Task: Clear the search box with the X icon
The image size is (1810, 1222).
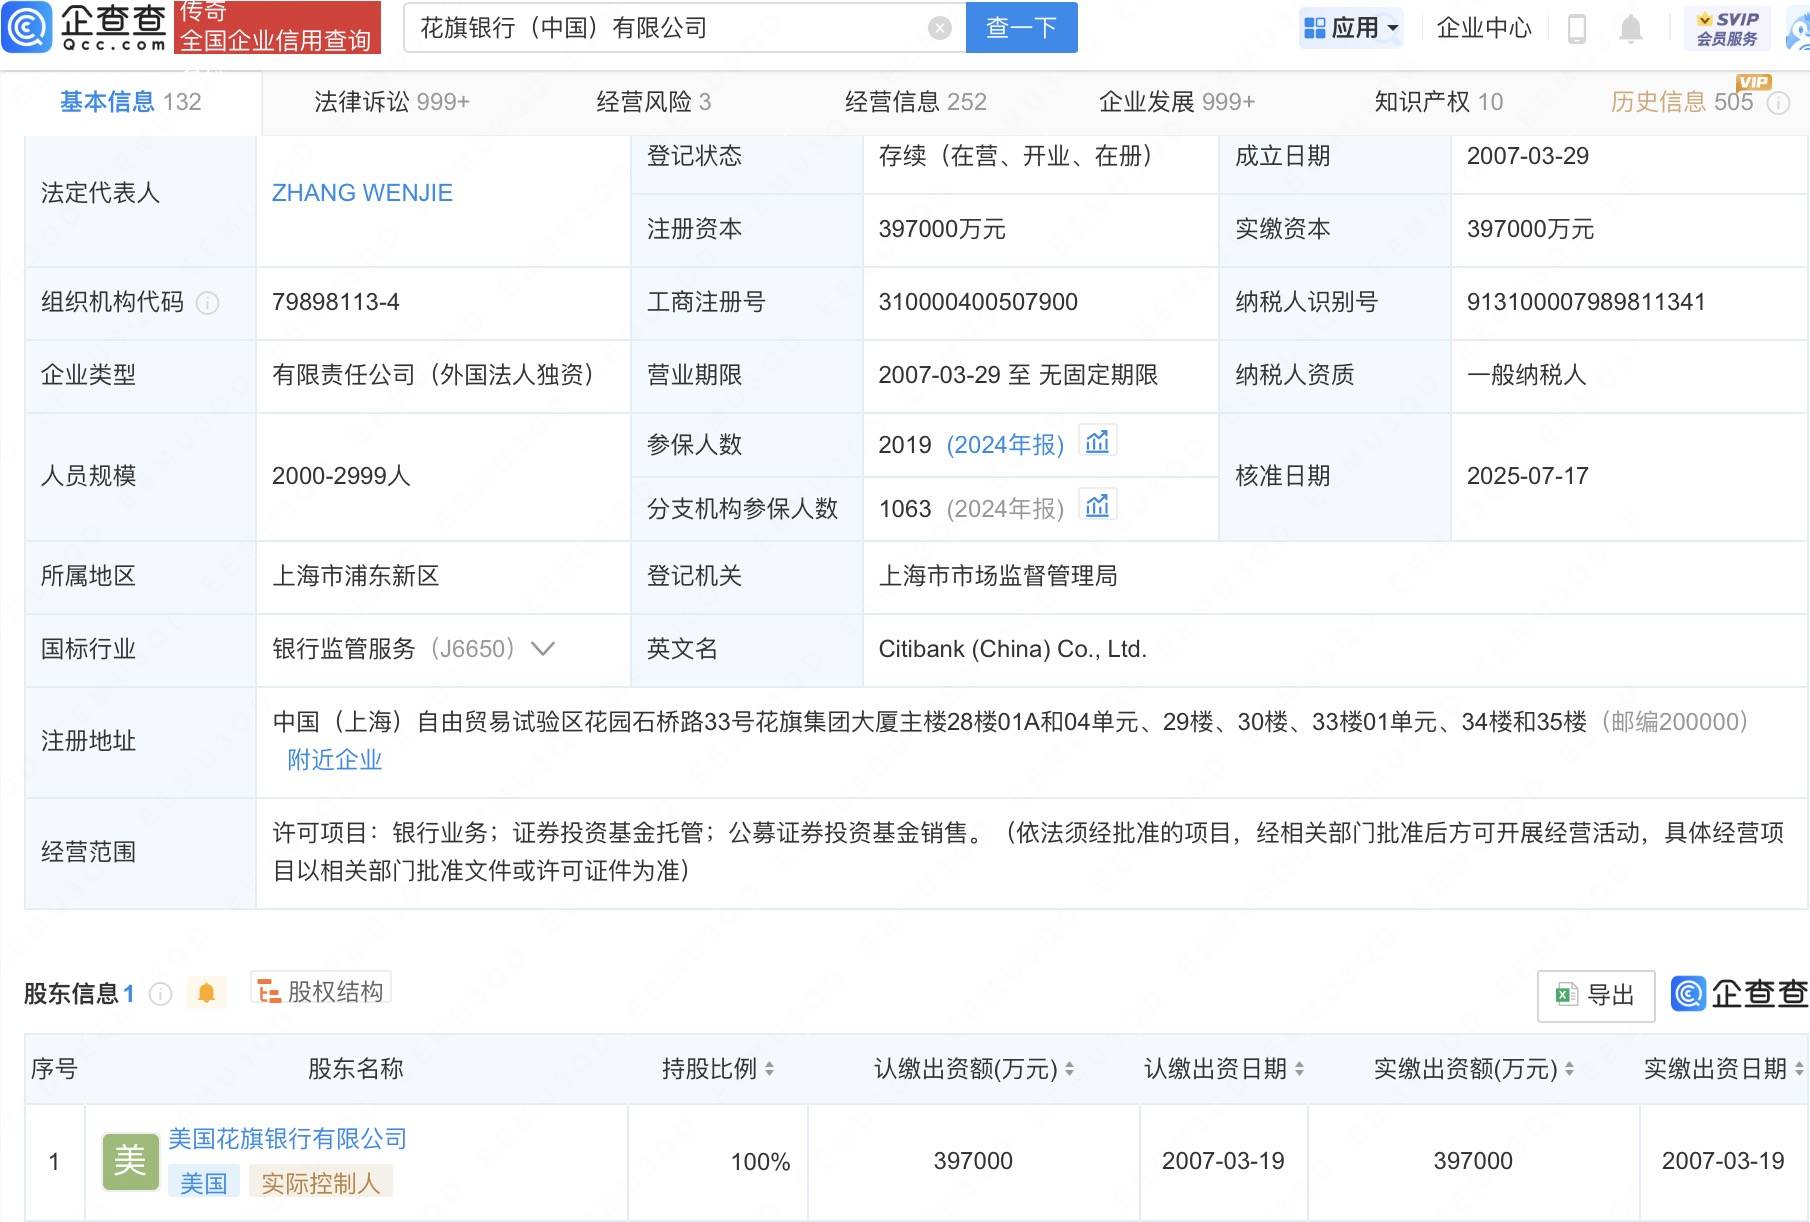Action: coord(939,28)
